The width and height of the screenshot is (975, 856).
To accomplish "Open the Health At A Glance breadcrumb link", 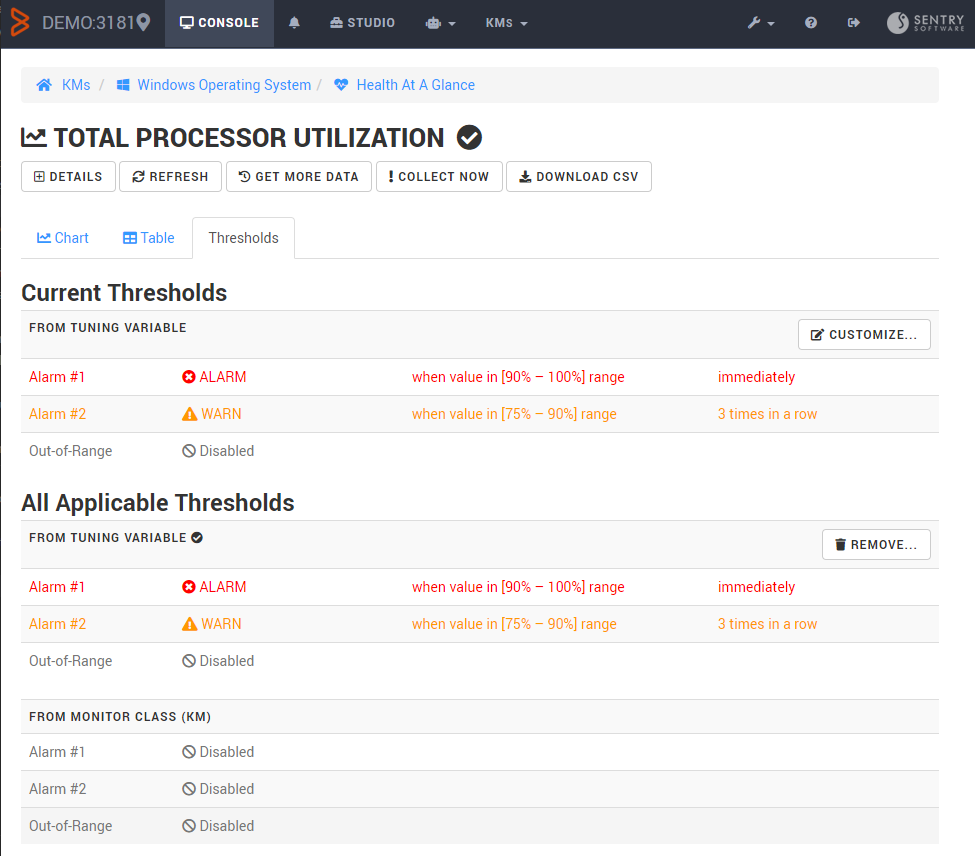I will tap(414, 85).
